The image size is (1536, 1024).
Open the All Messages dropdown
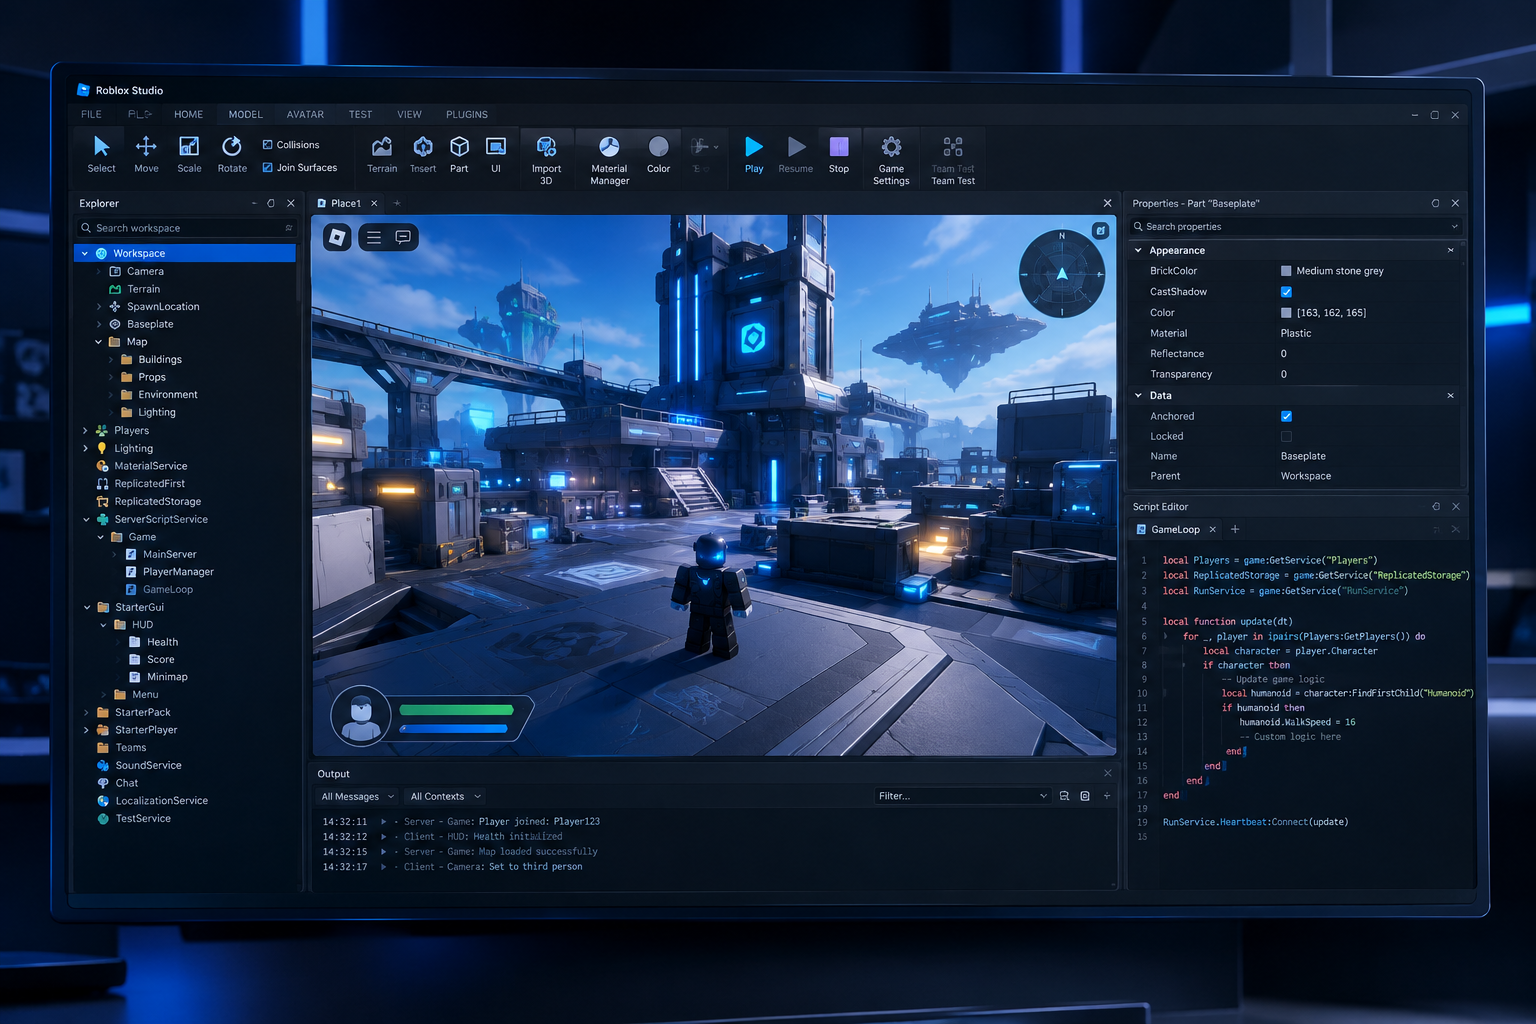[x=358, y=796]
